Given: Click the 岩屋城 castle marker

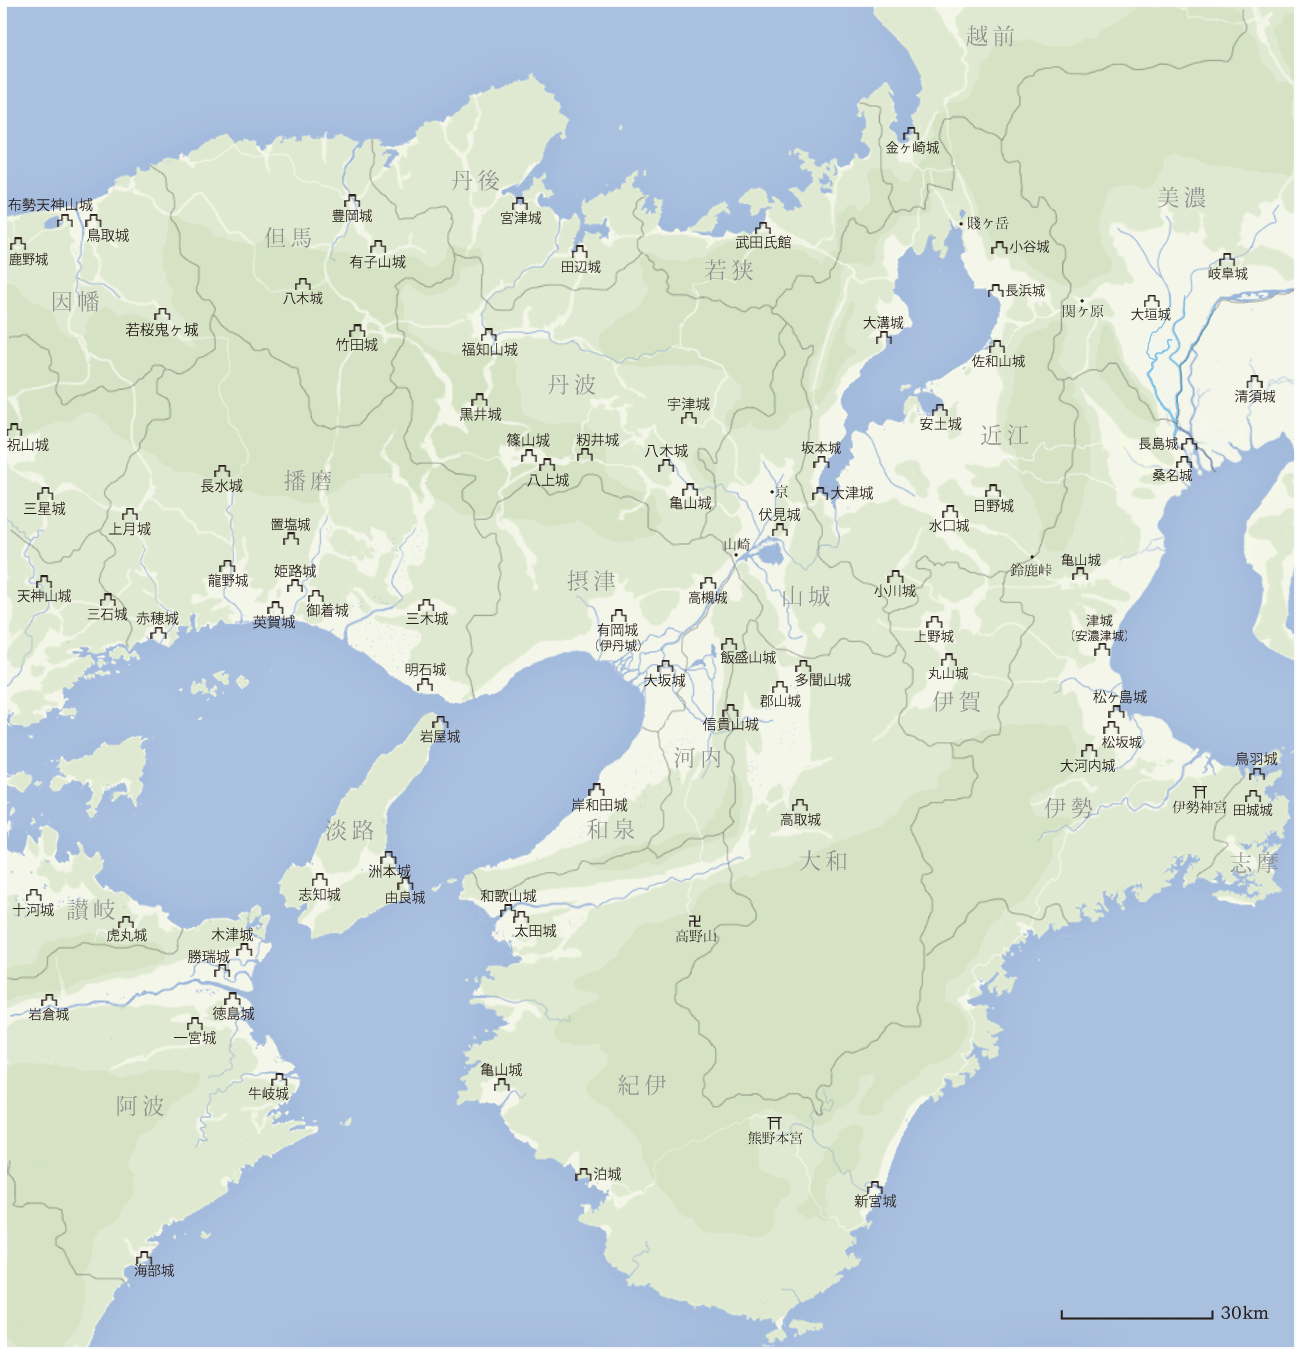Looking at the screenshot, I should [439, 722].
